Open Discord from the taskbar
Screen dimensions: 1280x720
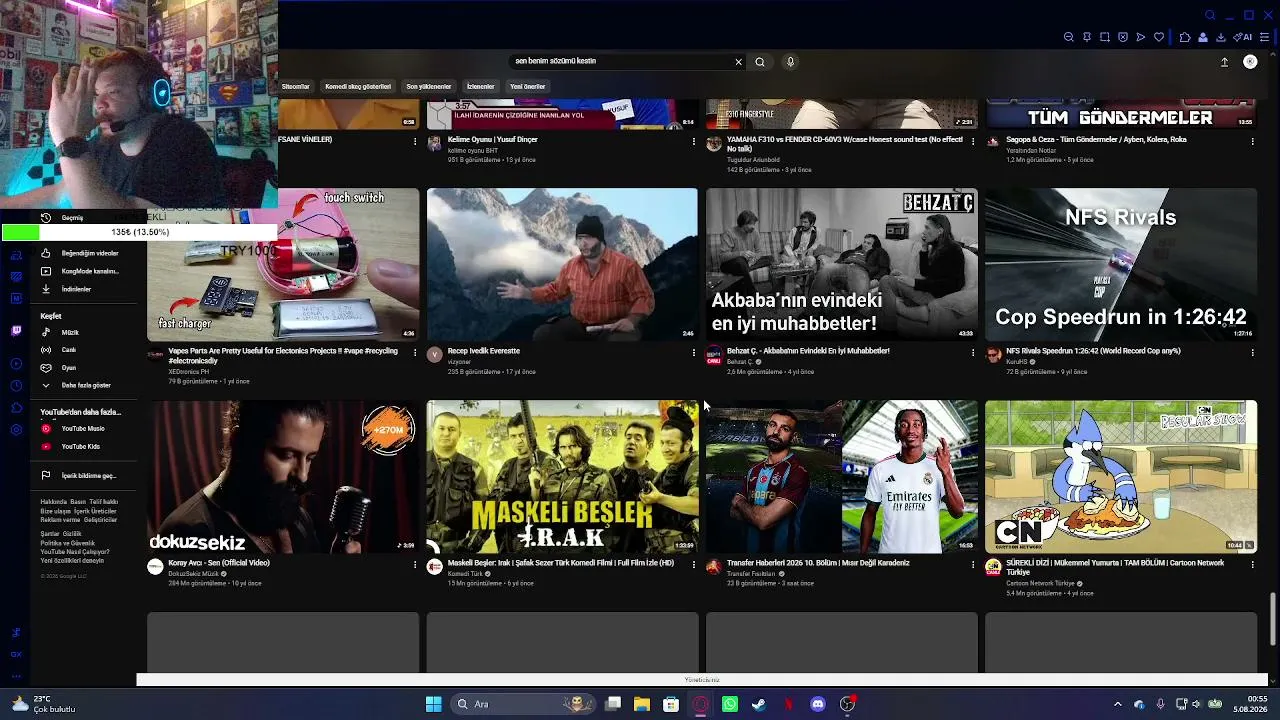[818, 704]
